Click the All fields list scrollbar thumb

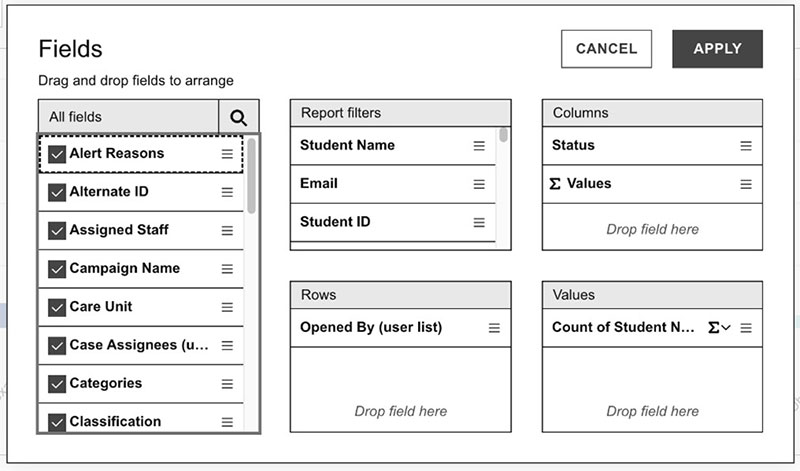[x=251, y=176]
